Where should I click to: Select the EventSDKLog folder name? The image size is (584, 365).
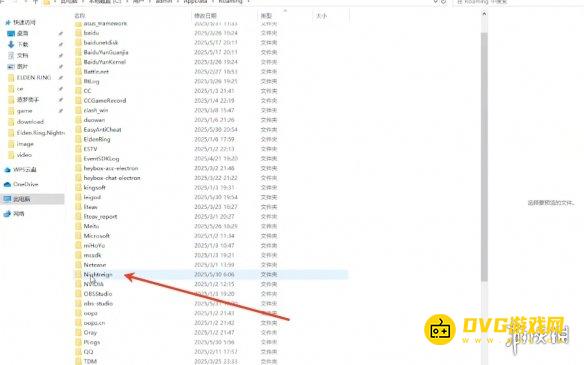101,159
